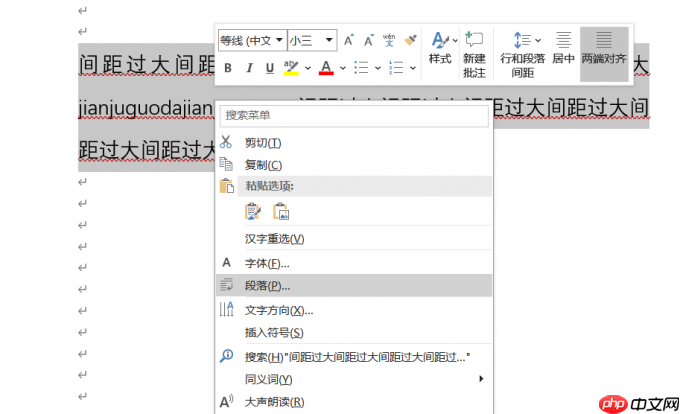This screenshot has width=680, height=414.
Task: Toggle 两端对齐 justify alignment
Action: coord(604,54)
